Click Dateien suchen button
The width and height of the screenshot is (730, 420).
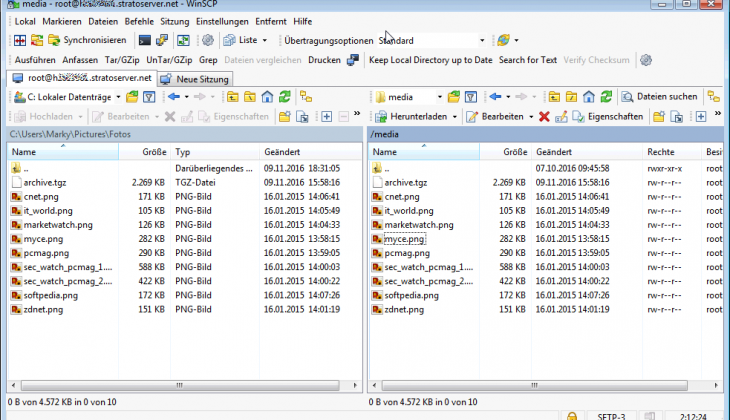click(x=660, y=97)
